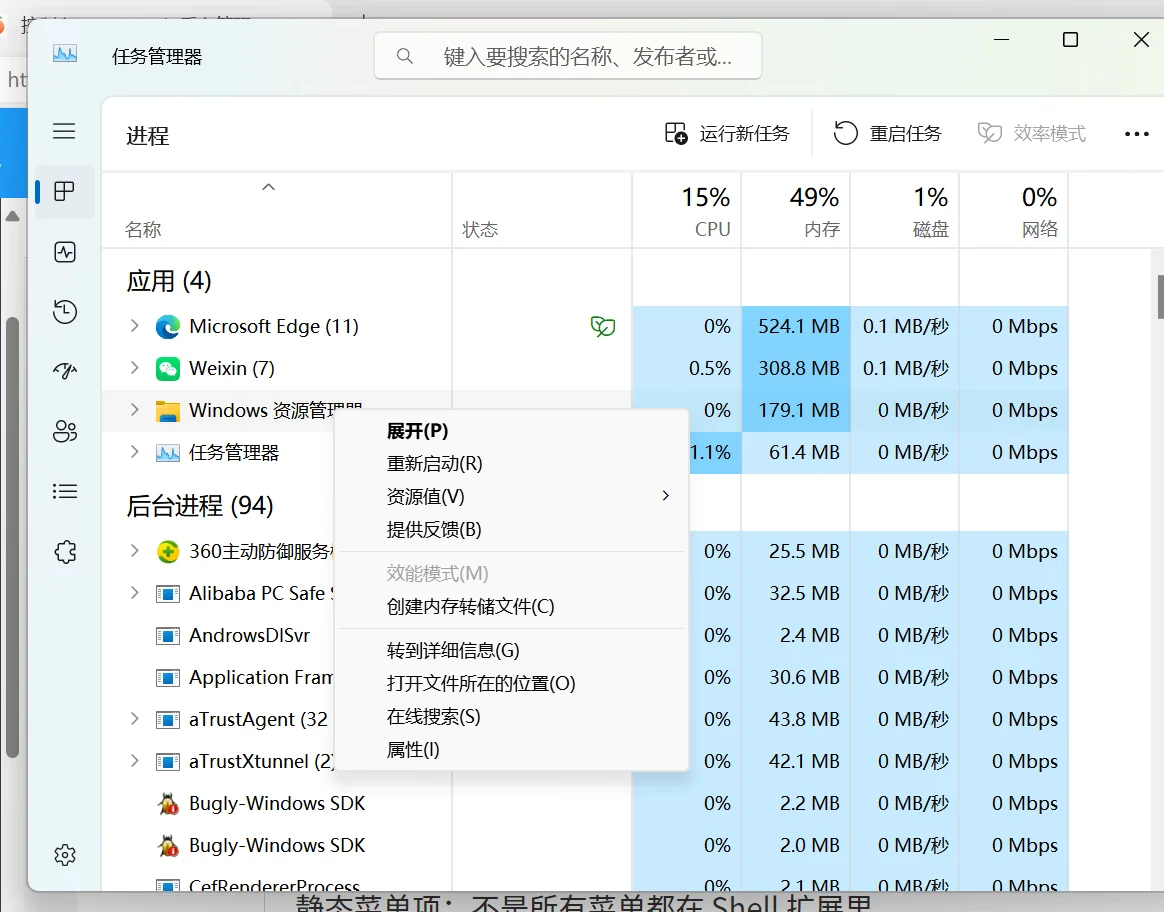Screen dimensions: 1164x912
Task: Sort by the 名称 column header
Action: [x=277, y=211]
